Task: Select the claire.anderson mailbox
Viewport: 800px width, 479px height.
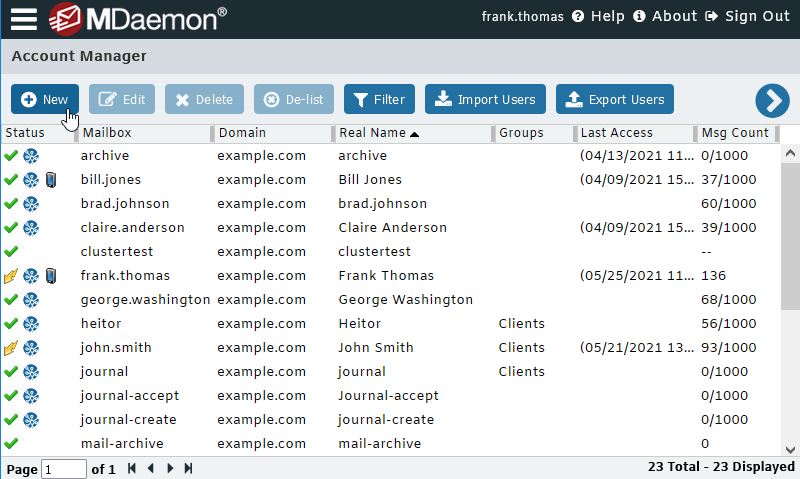Action: click(x=133, y=228)
